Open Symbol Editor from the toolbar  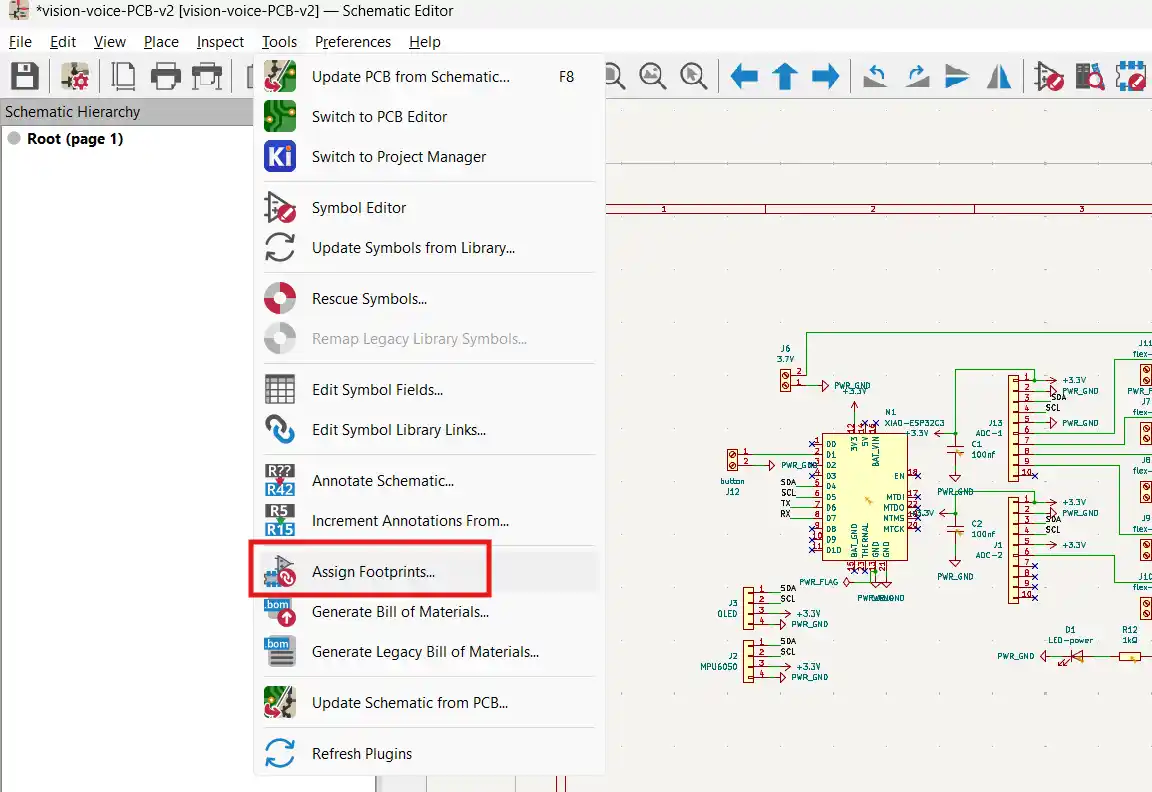(x=1048, y=76)
